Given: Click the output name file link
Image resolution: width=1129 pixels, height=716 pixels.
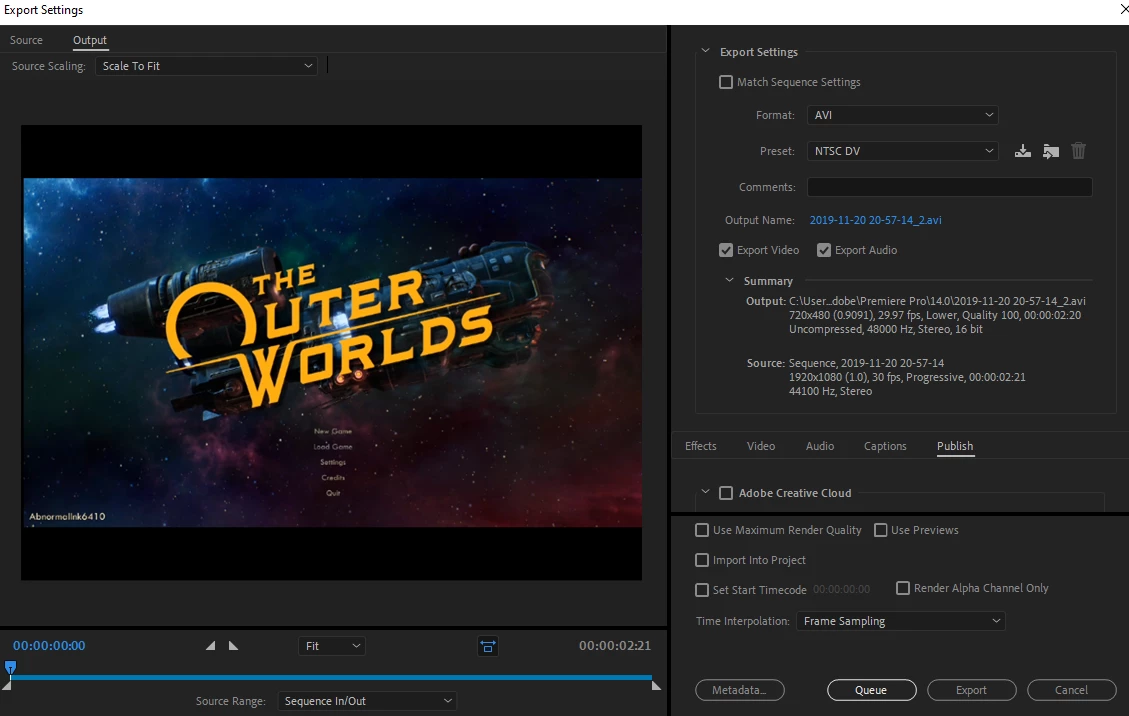Looking at the screenshot, I should (x=875, y=220).
